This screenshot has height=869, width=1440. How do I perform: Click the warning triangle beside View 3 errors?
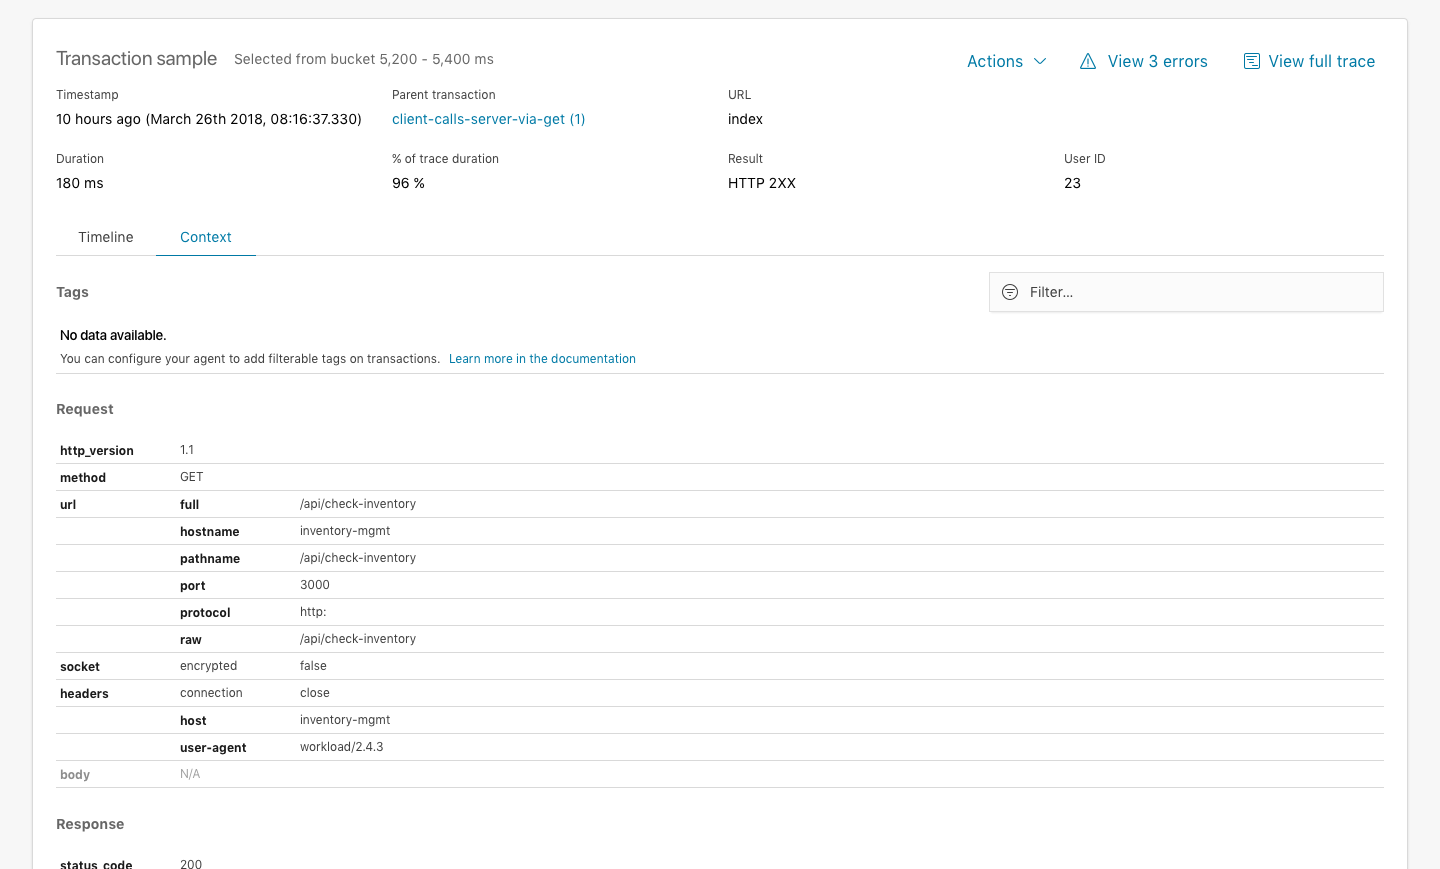pyautogui.click(x=1088, y=61)
